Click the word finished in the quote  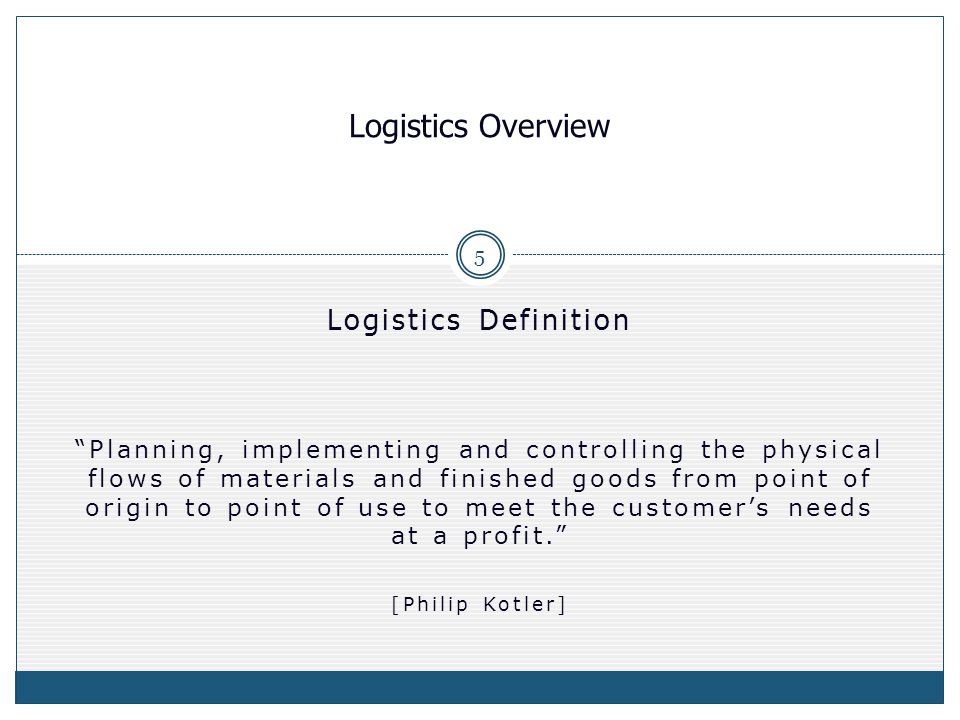[x=497, y=478]
